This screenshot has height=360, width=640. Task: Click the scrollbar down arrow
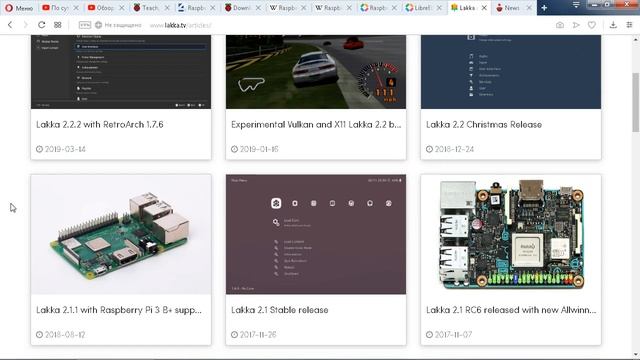coord(636,354)
